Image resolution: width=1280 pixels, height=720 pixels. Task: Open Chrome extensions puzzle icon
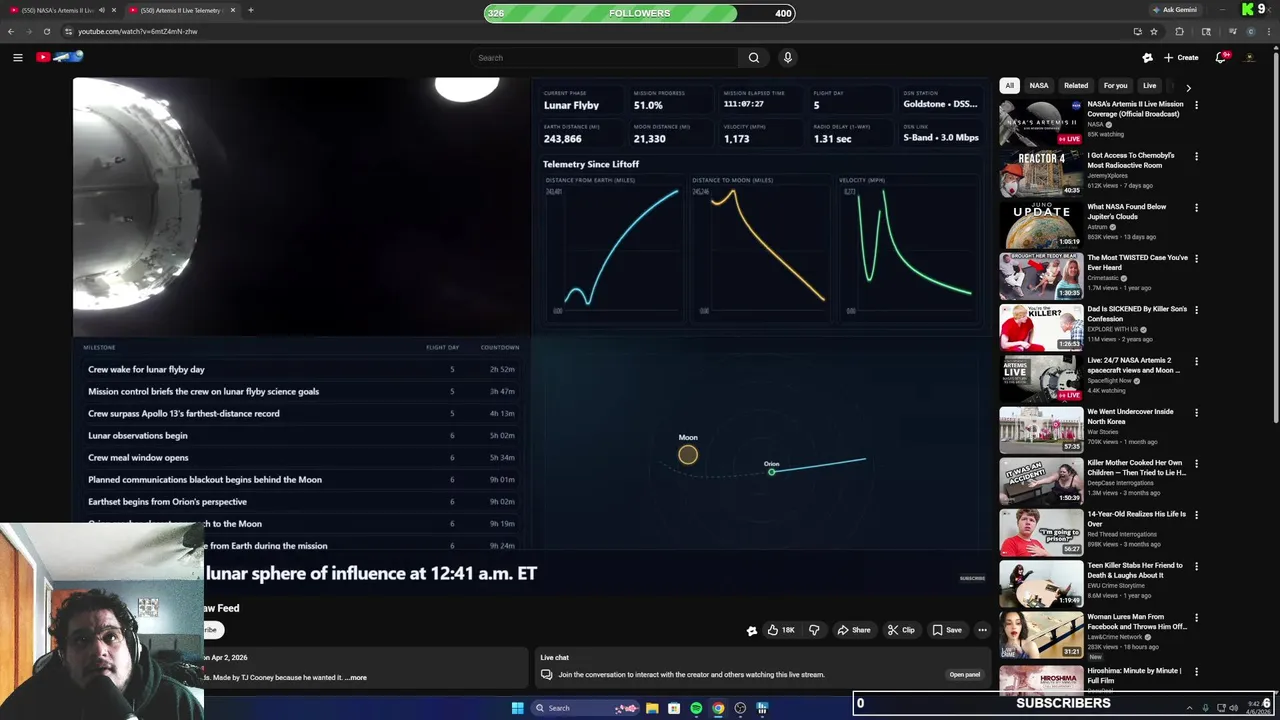(1180, 31)
